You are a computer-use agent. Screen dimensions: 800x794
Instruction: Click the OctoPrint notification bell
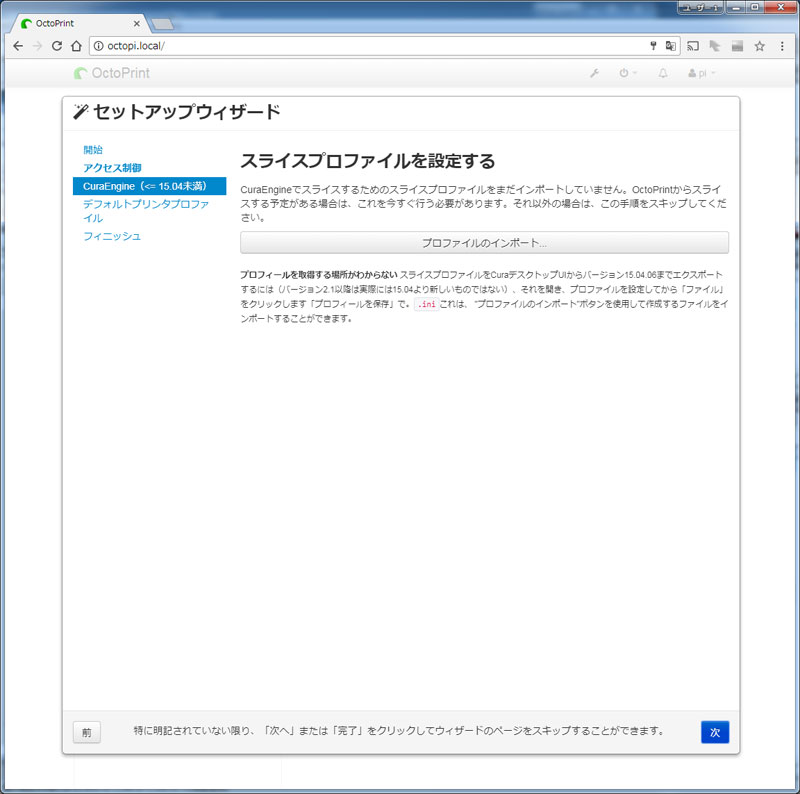click(x=663, y=73)
